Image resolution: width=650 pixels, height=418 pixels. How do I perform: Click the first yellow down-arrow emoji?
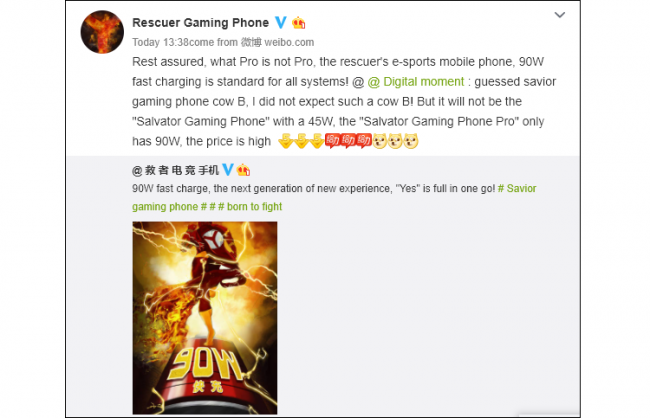point(286,141)
